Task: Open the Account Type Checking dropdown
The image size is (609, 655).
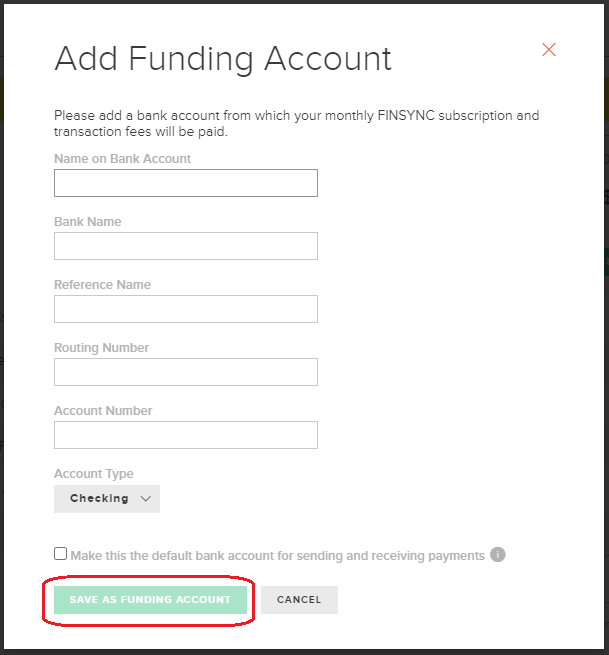Action: click(x=107, y=499)
